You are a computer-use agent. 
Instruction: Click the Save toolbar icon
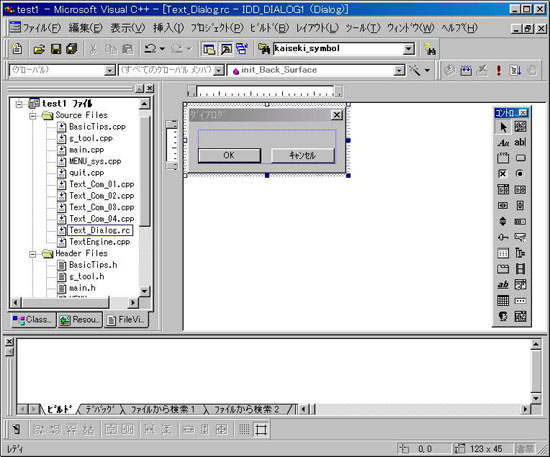pyautogui.click(x=56, y=49)
